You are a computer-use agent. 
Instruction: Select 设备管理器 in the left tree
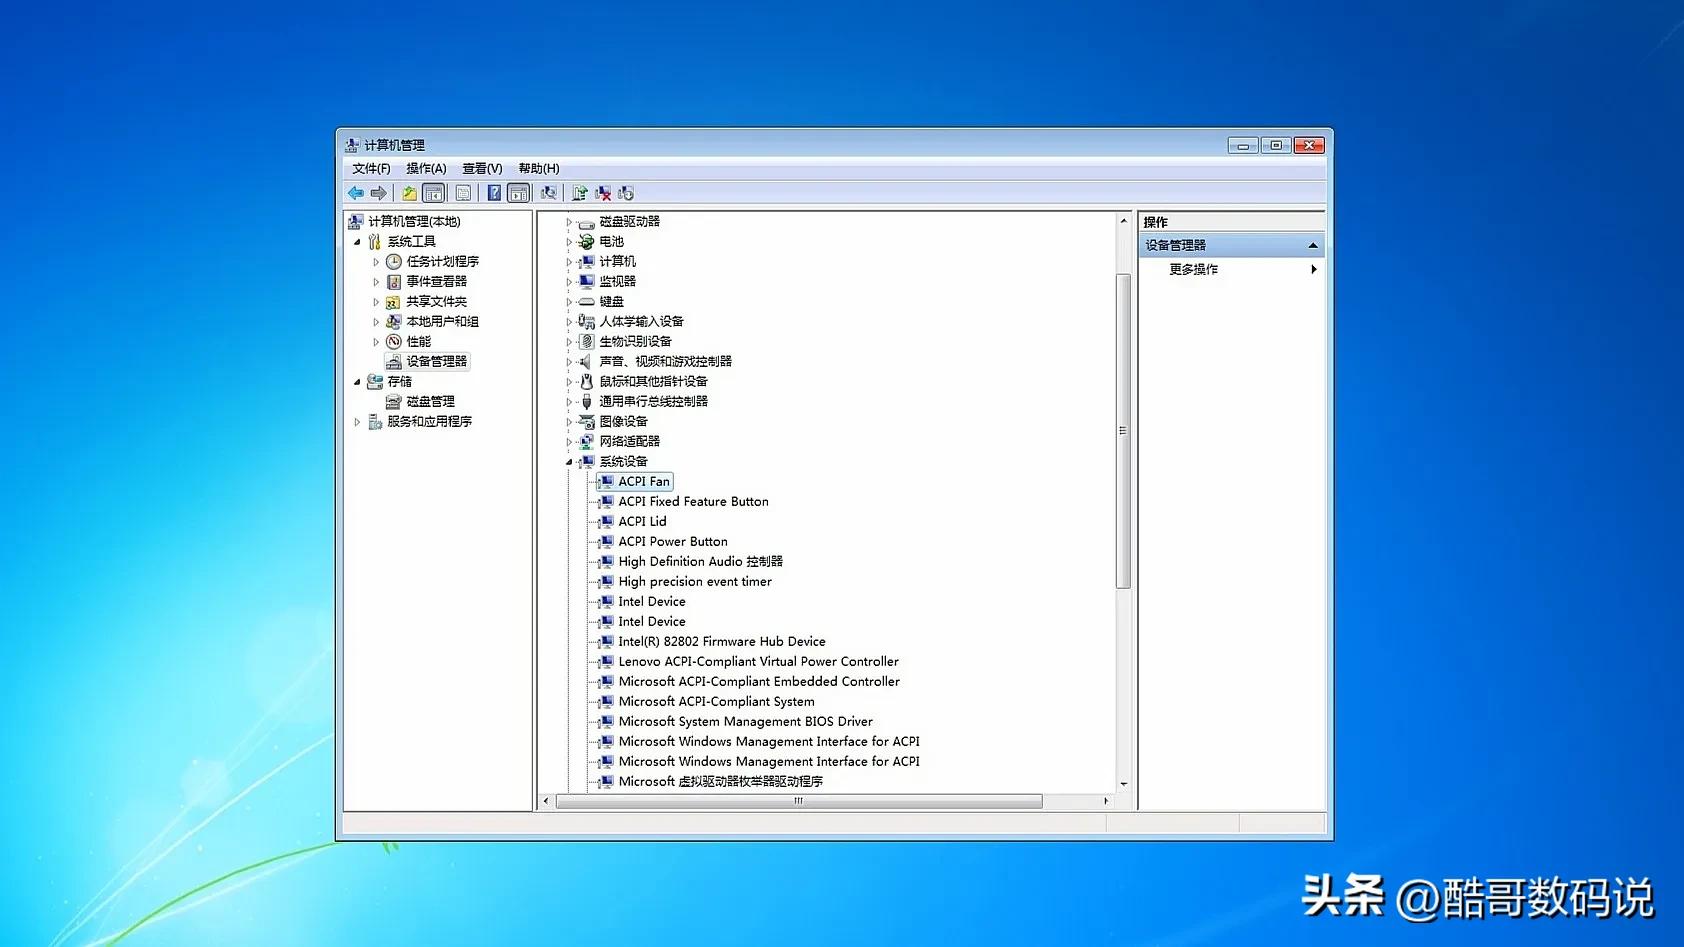point(436,361)
